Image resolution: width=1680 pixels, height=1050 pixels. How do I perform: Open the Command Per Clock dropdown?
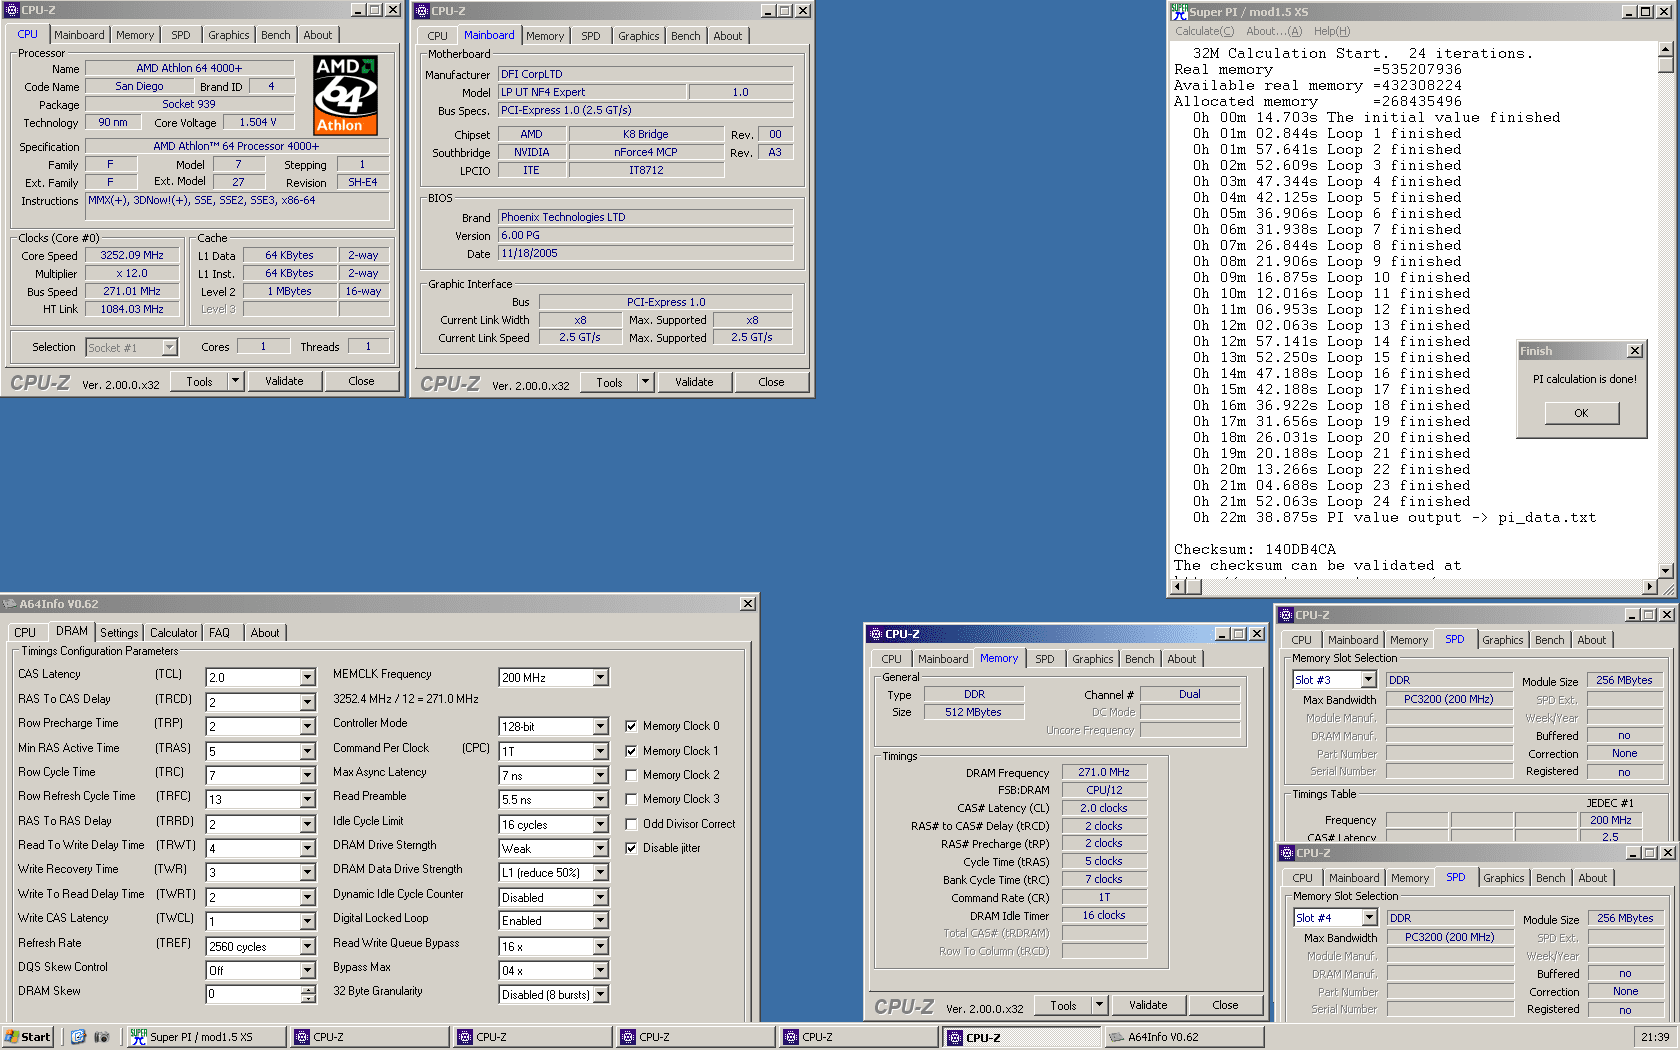pyautogui.click(x=600, y=751)
